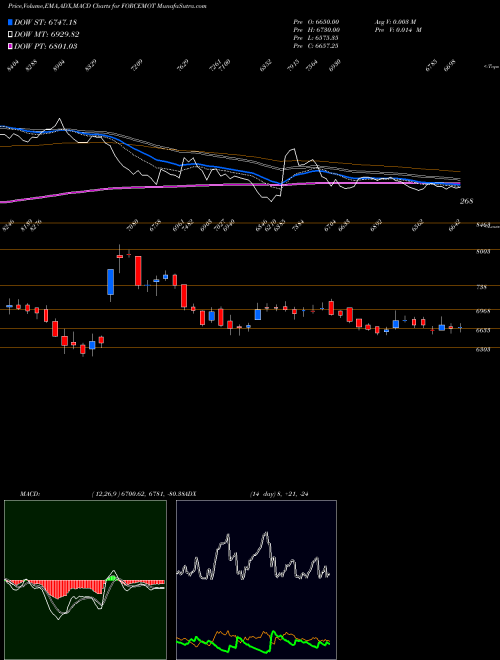
Task: Open the green MACD chart panel
Action: click(85, 580)
